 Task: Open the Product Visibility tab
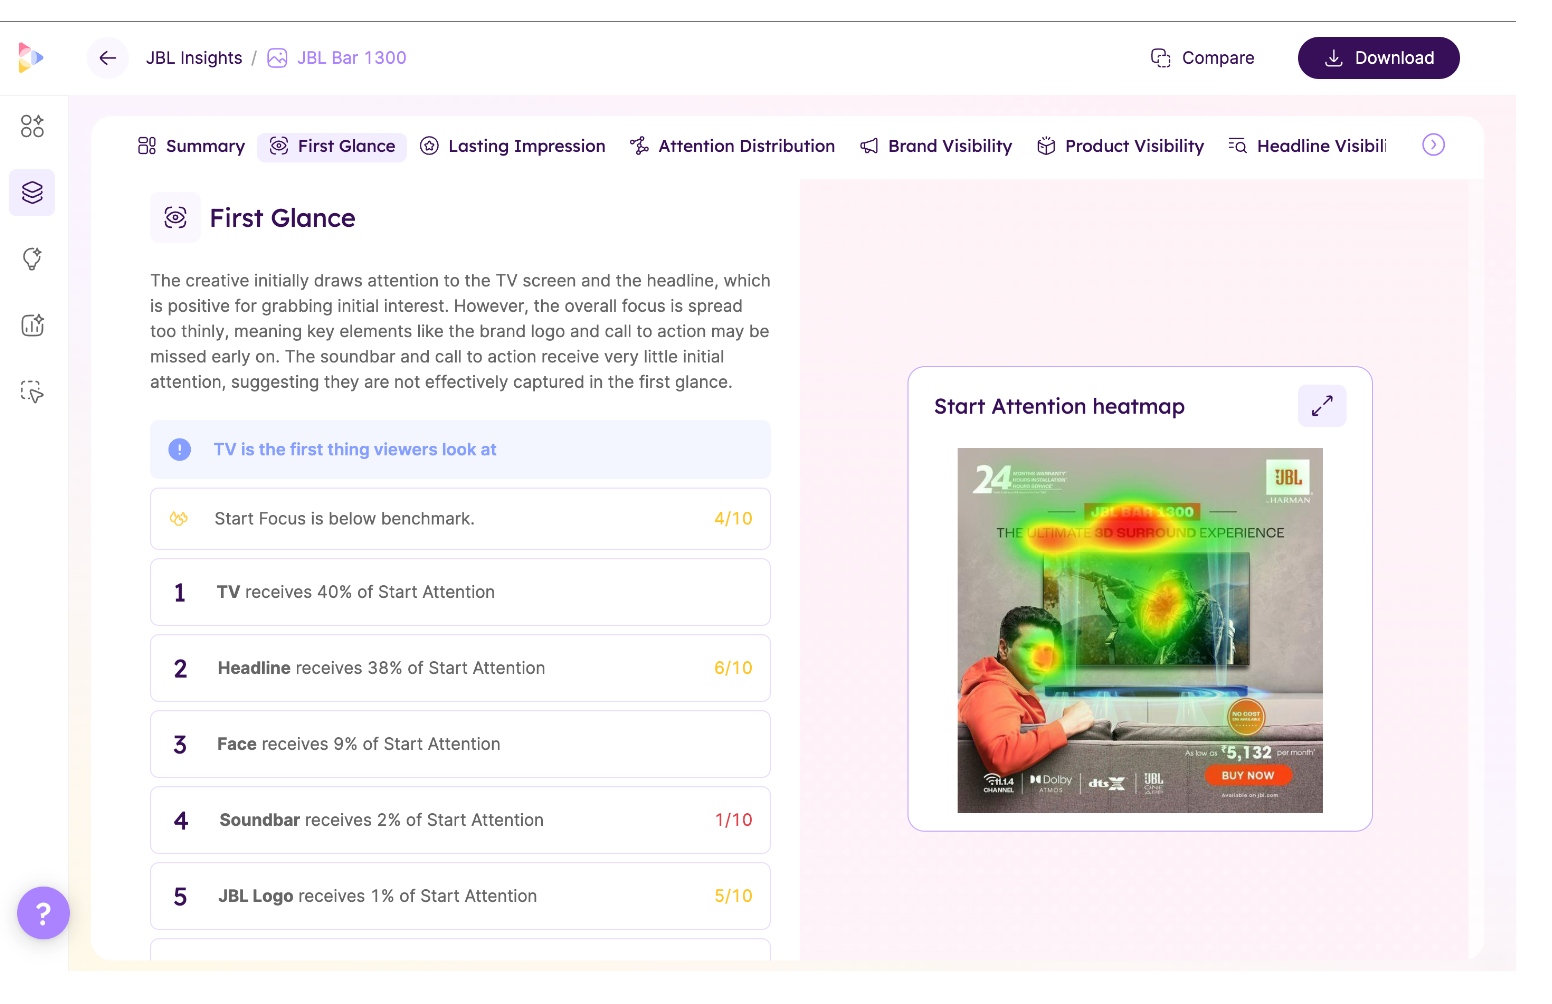click(x=1120, y=146)
